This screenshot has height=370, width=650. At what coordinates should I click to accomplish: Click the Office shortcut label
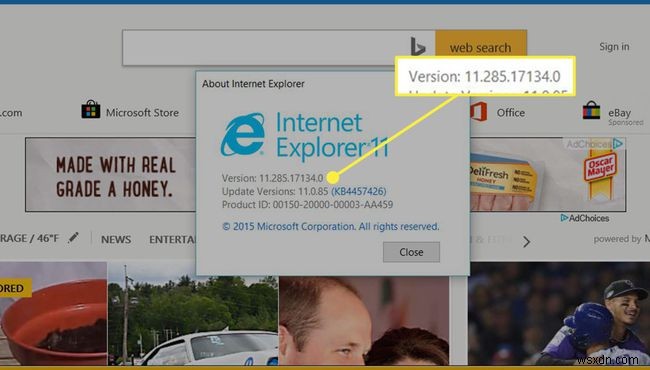coord(511,113)
